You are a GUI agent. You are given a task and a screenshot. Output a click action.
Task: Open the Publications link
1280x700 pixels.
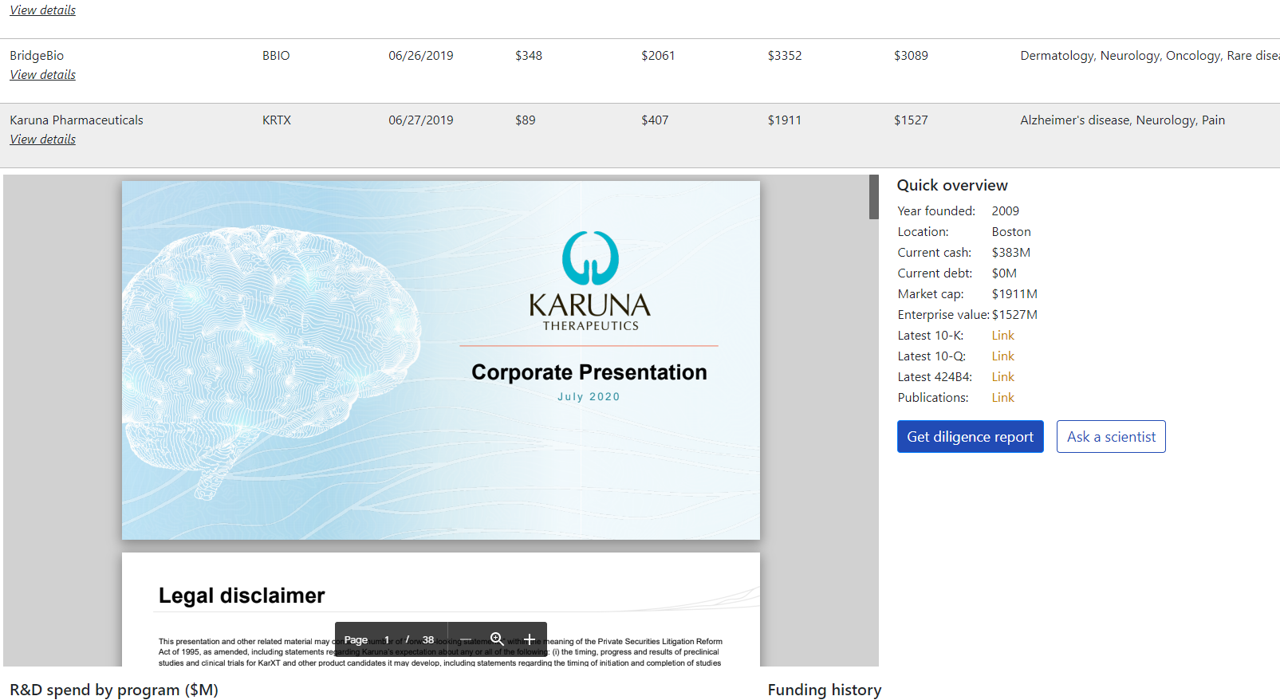1003,398
